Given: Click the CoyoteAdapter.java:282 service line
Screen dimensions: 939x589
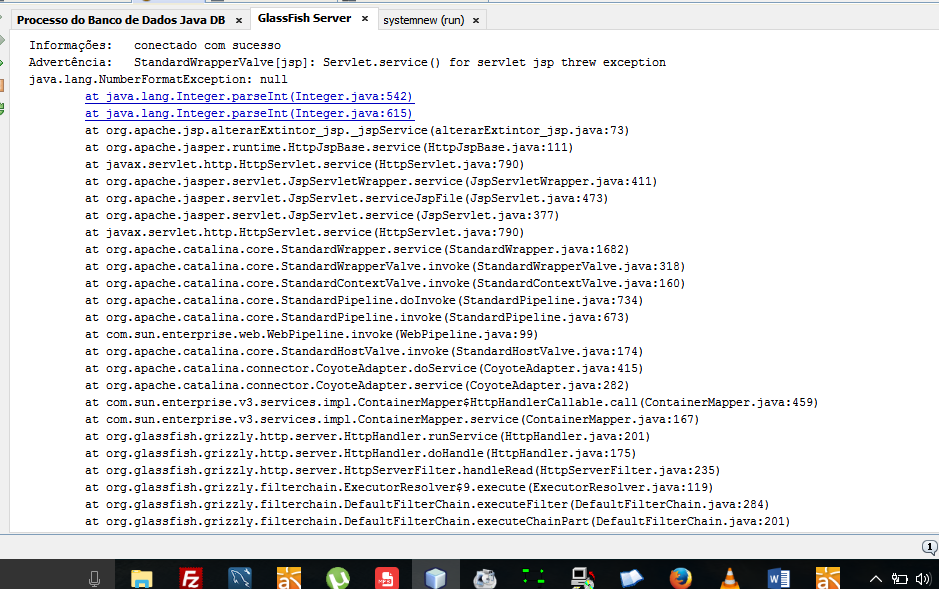Looking at the screenshot, I should (357, 385).
